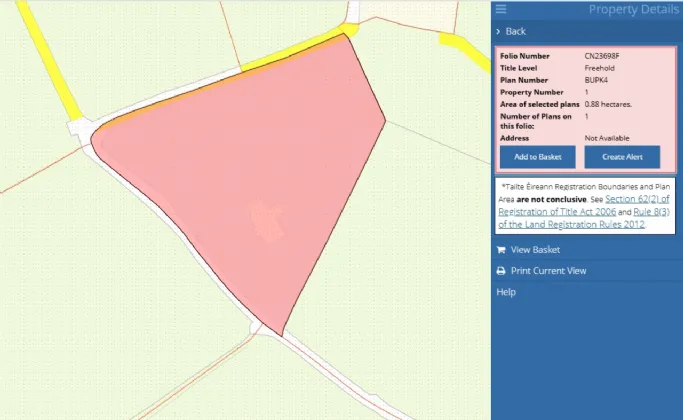The image size is (683, 420).
Task: Click the plan number BUPK4 value
Action: (596, 79)
